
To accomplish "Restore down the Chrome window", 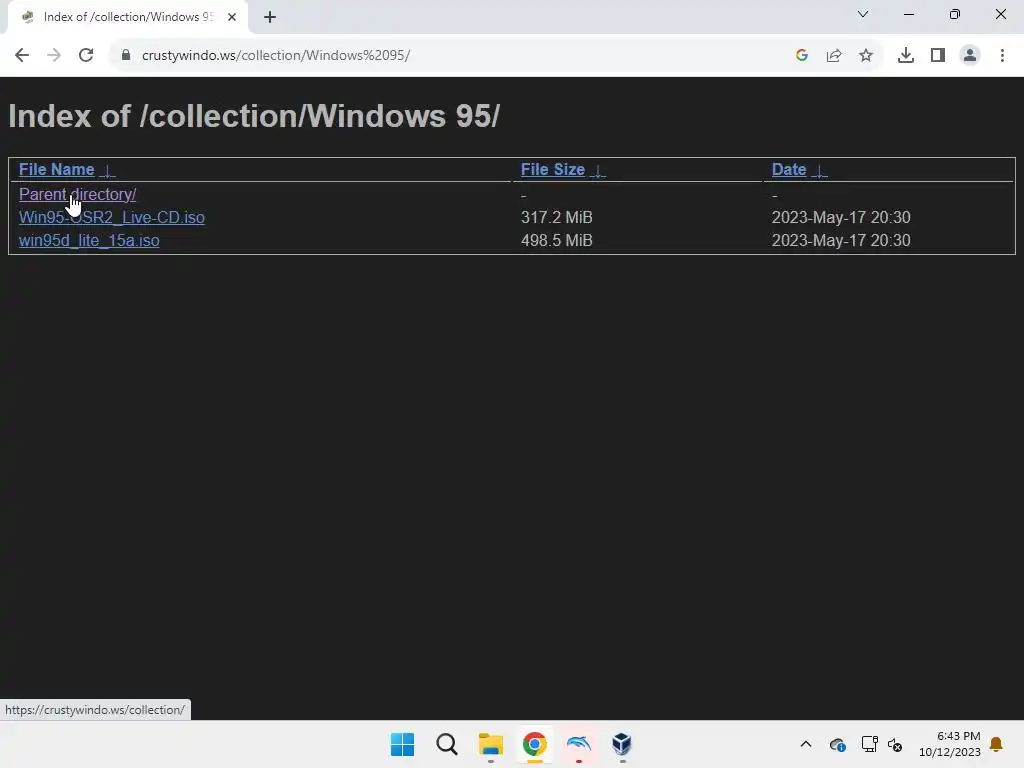I will 955,14.
